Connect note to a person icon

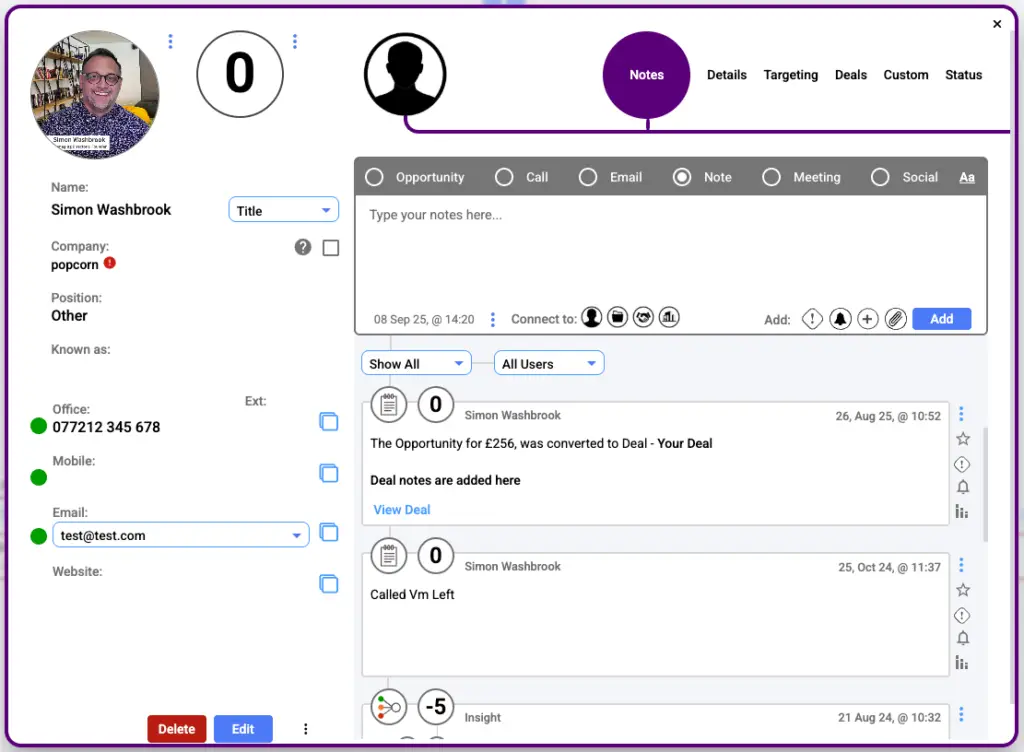click(592, 318)
